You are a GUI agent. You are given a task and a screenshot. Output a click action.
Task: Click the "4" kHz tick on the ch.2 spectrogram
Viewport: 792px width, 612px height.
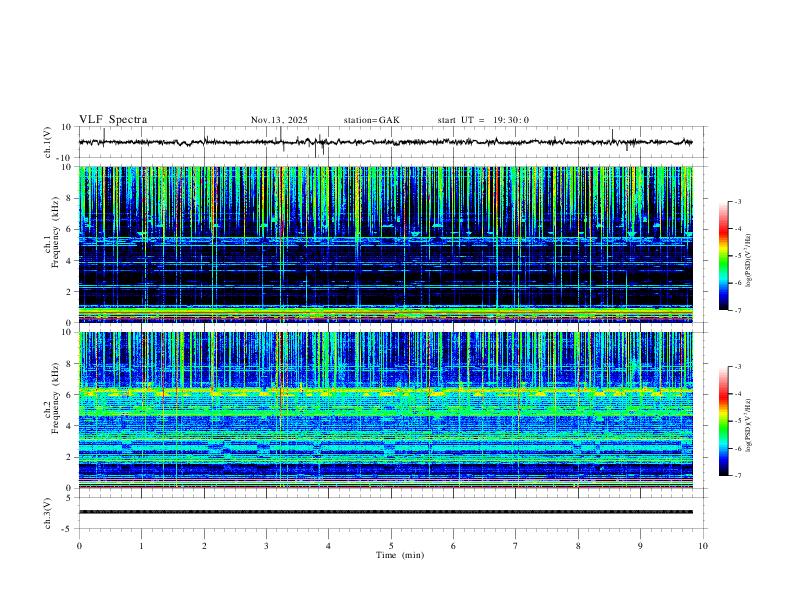pos(69,426)
